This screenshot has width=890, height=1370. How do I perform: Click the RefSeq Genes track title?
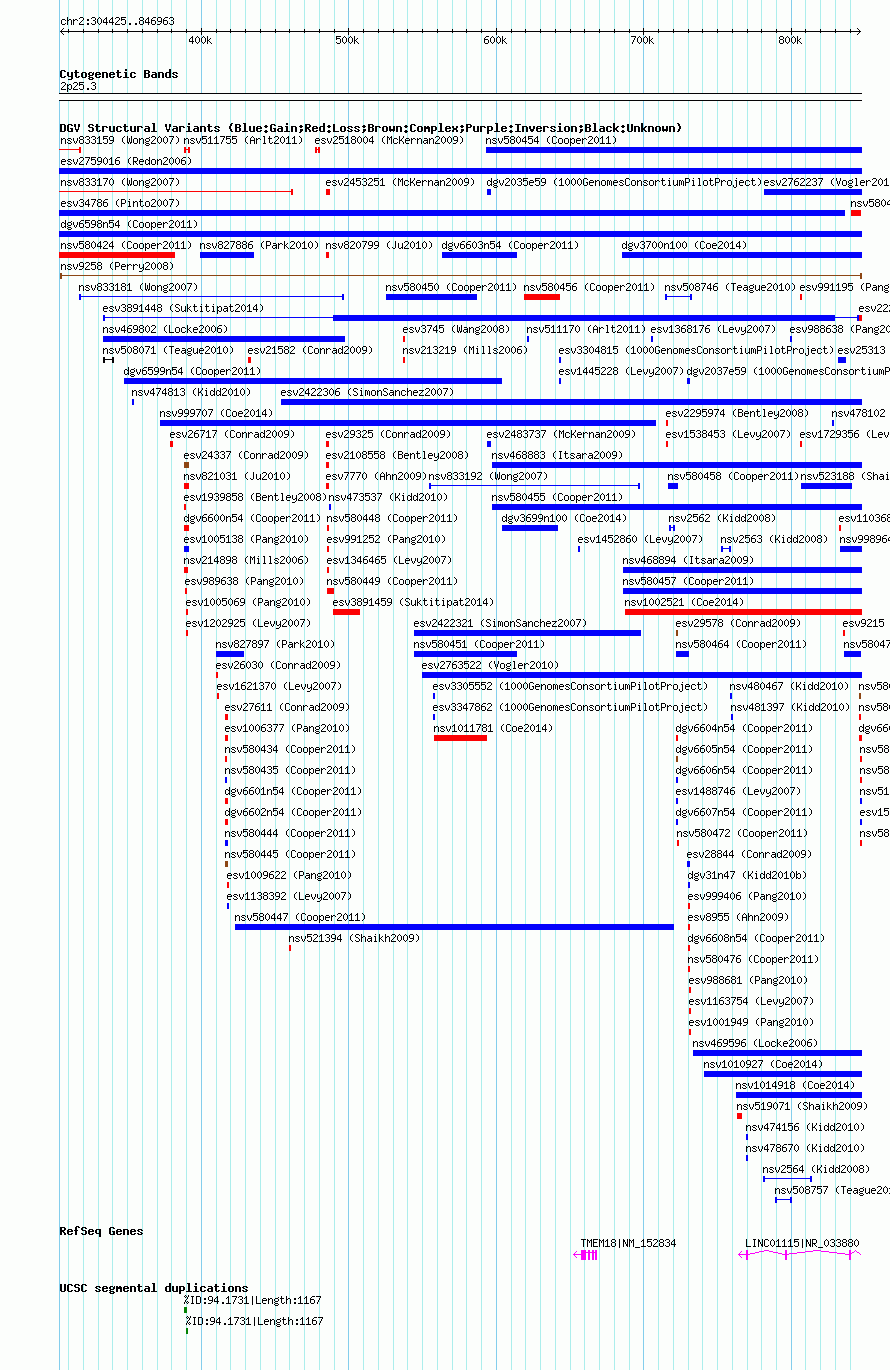(x=101, y=1231)
